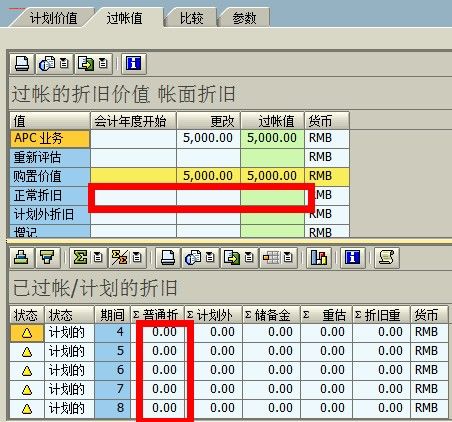Click the print icon in upper toolbar
The image size is (452, 422).
22,63
